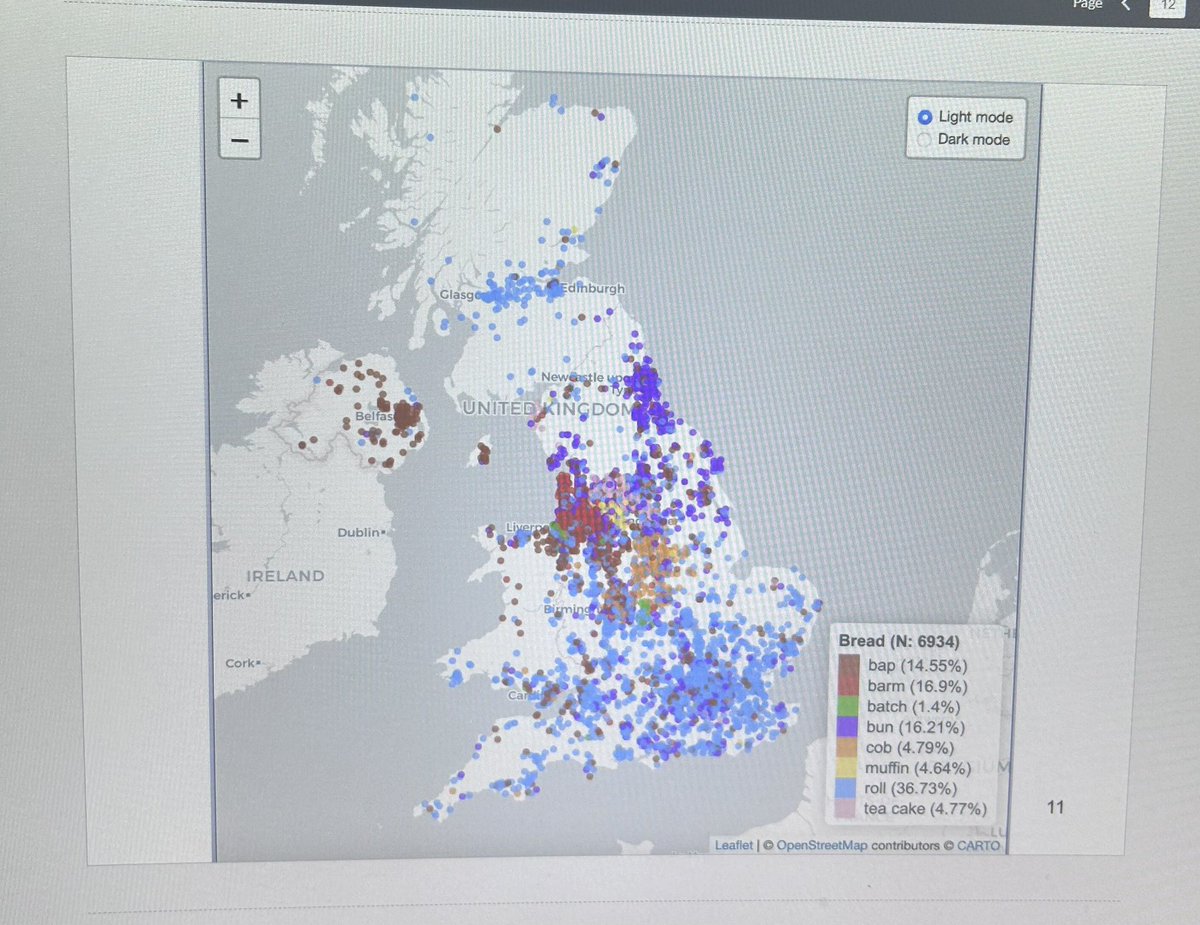Image resolution: width=1200 pixels, height=925 pixels.
Task: Click the green batch color swatch
Action: coord(849,706)
